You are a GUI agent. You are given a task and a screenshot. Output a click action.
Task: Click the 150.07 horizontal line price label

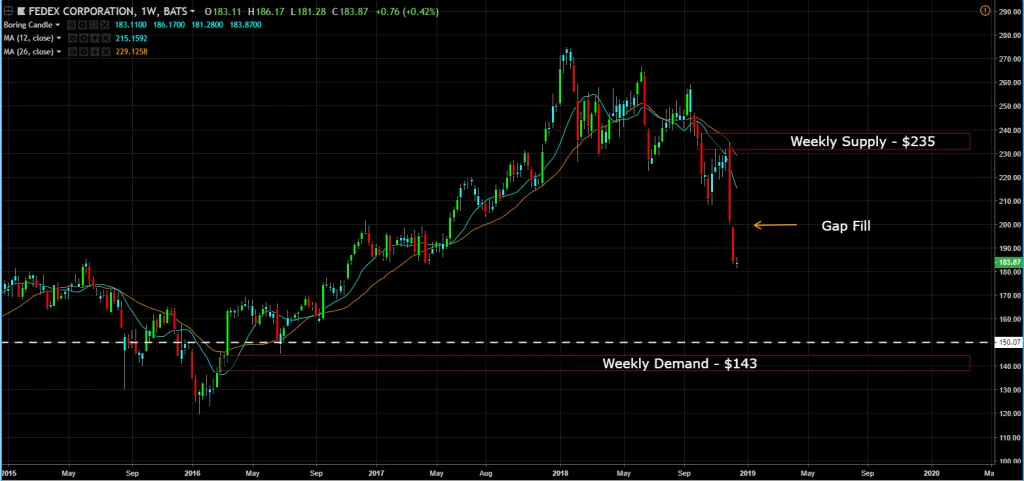[1009, 342]
